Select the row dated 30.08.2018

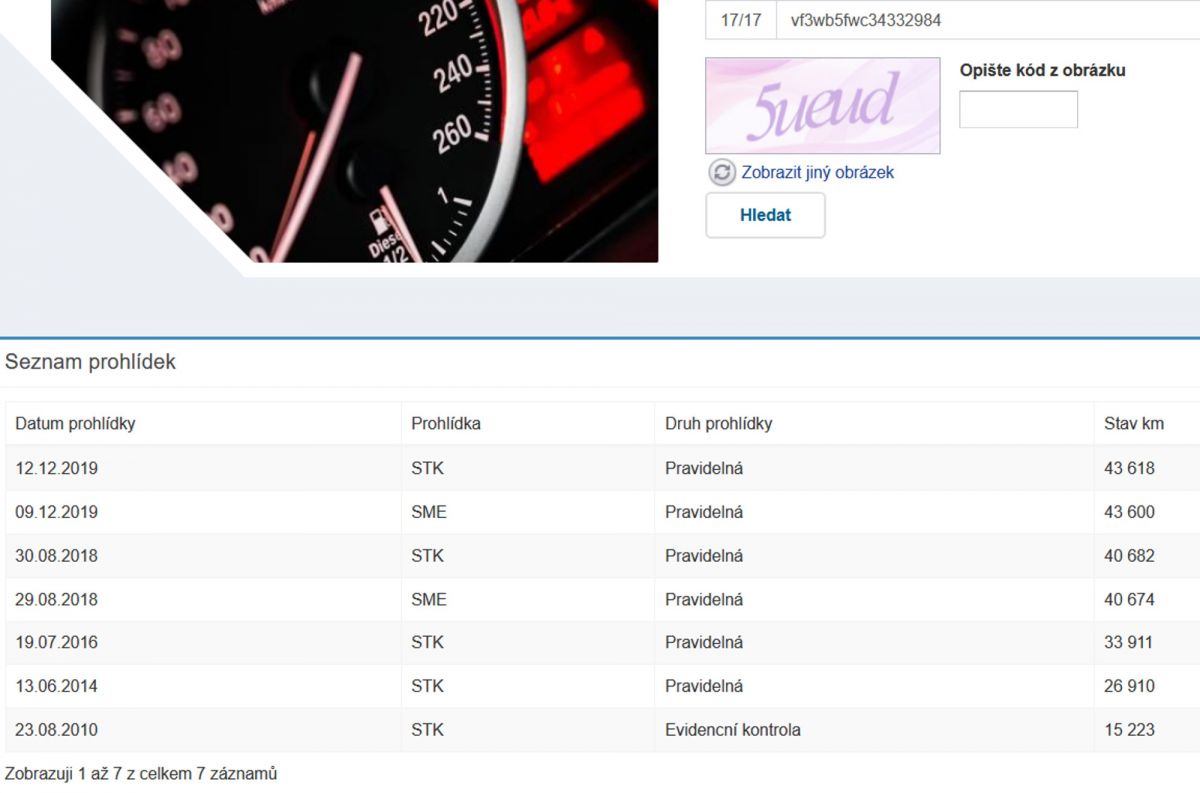pyautogui.click(x=56, y=555)
